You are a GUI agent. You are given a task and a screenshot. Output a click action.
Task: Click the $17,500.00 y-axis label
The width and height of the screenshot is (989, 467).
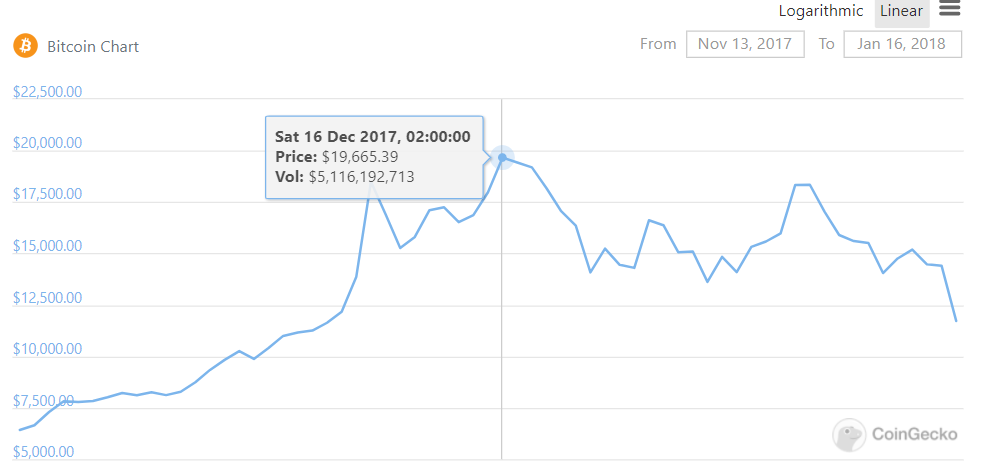point(47,194)
